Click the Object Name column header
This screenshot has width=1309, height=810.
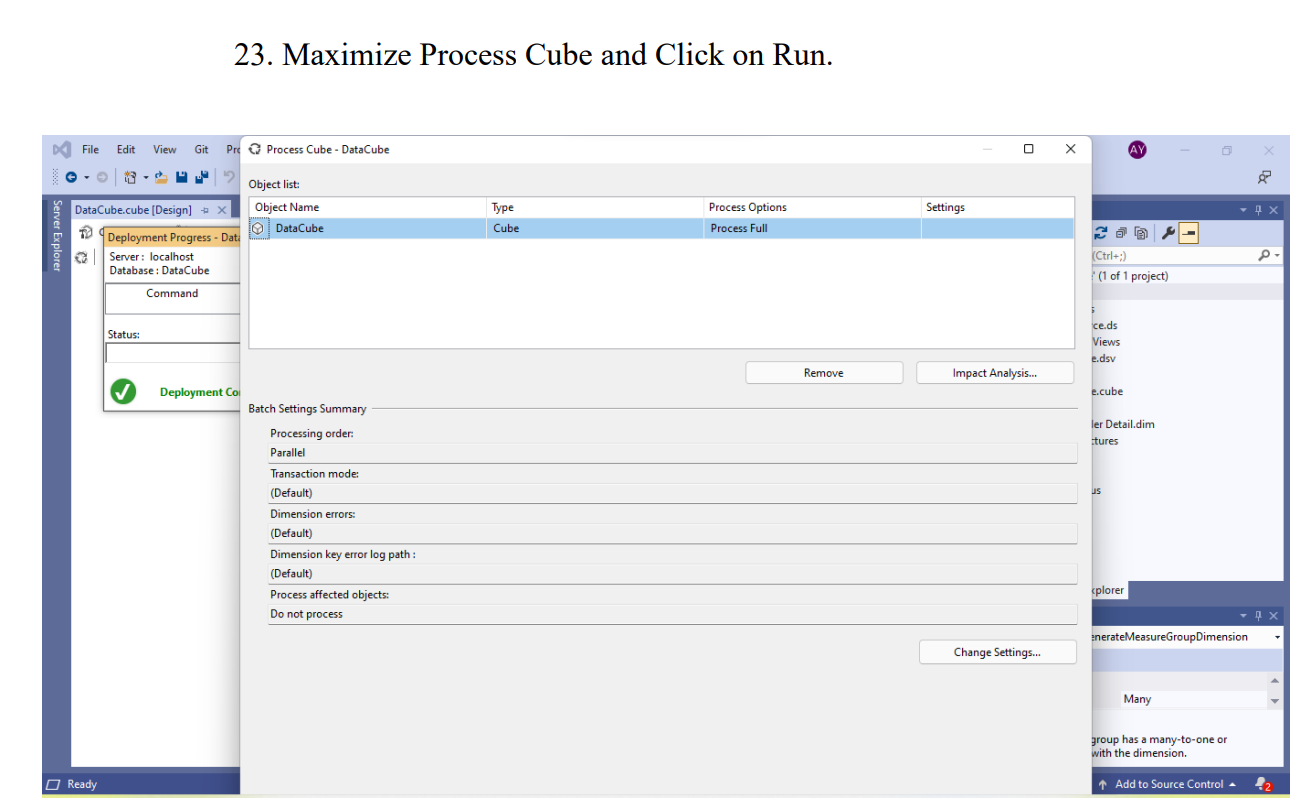367,207
